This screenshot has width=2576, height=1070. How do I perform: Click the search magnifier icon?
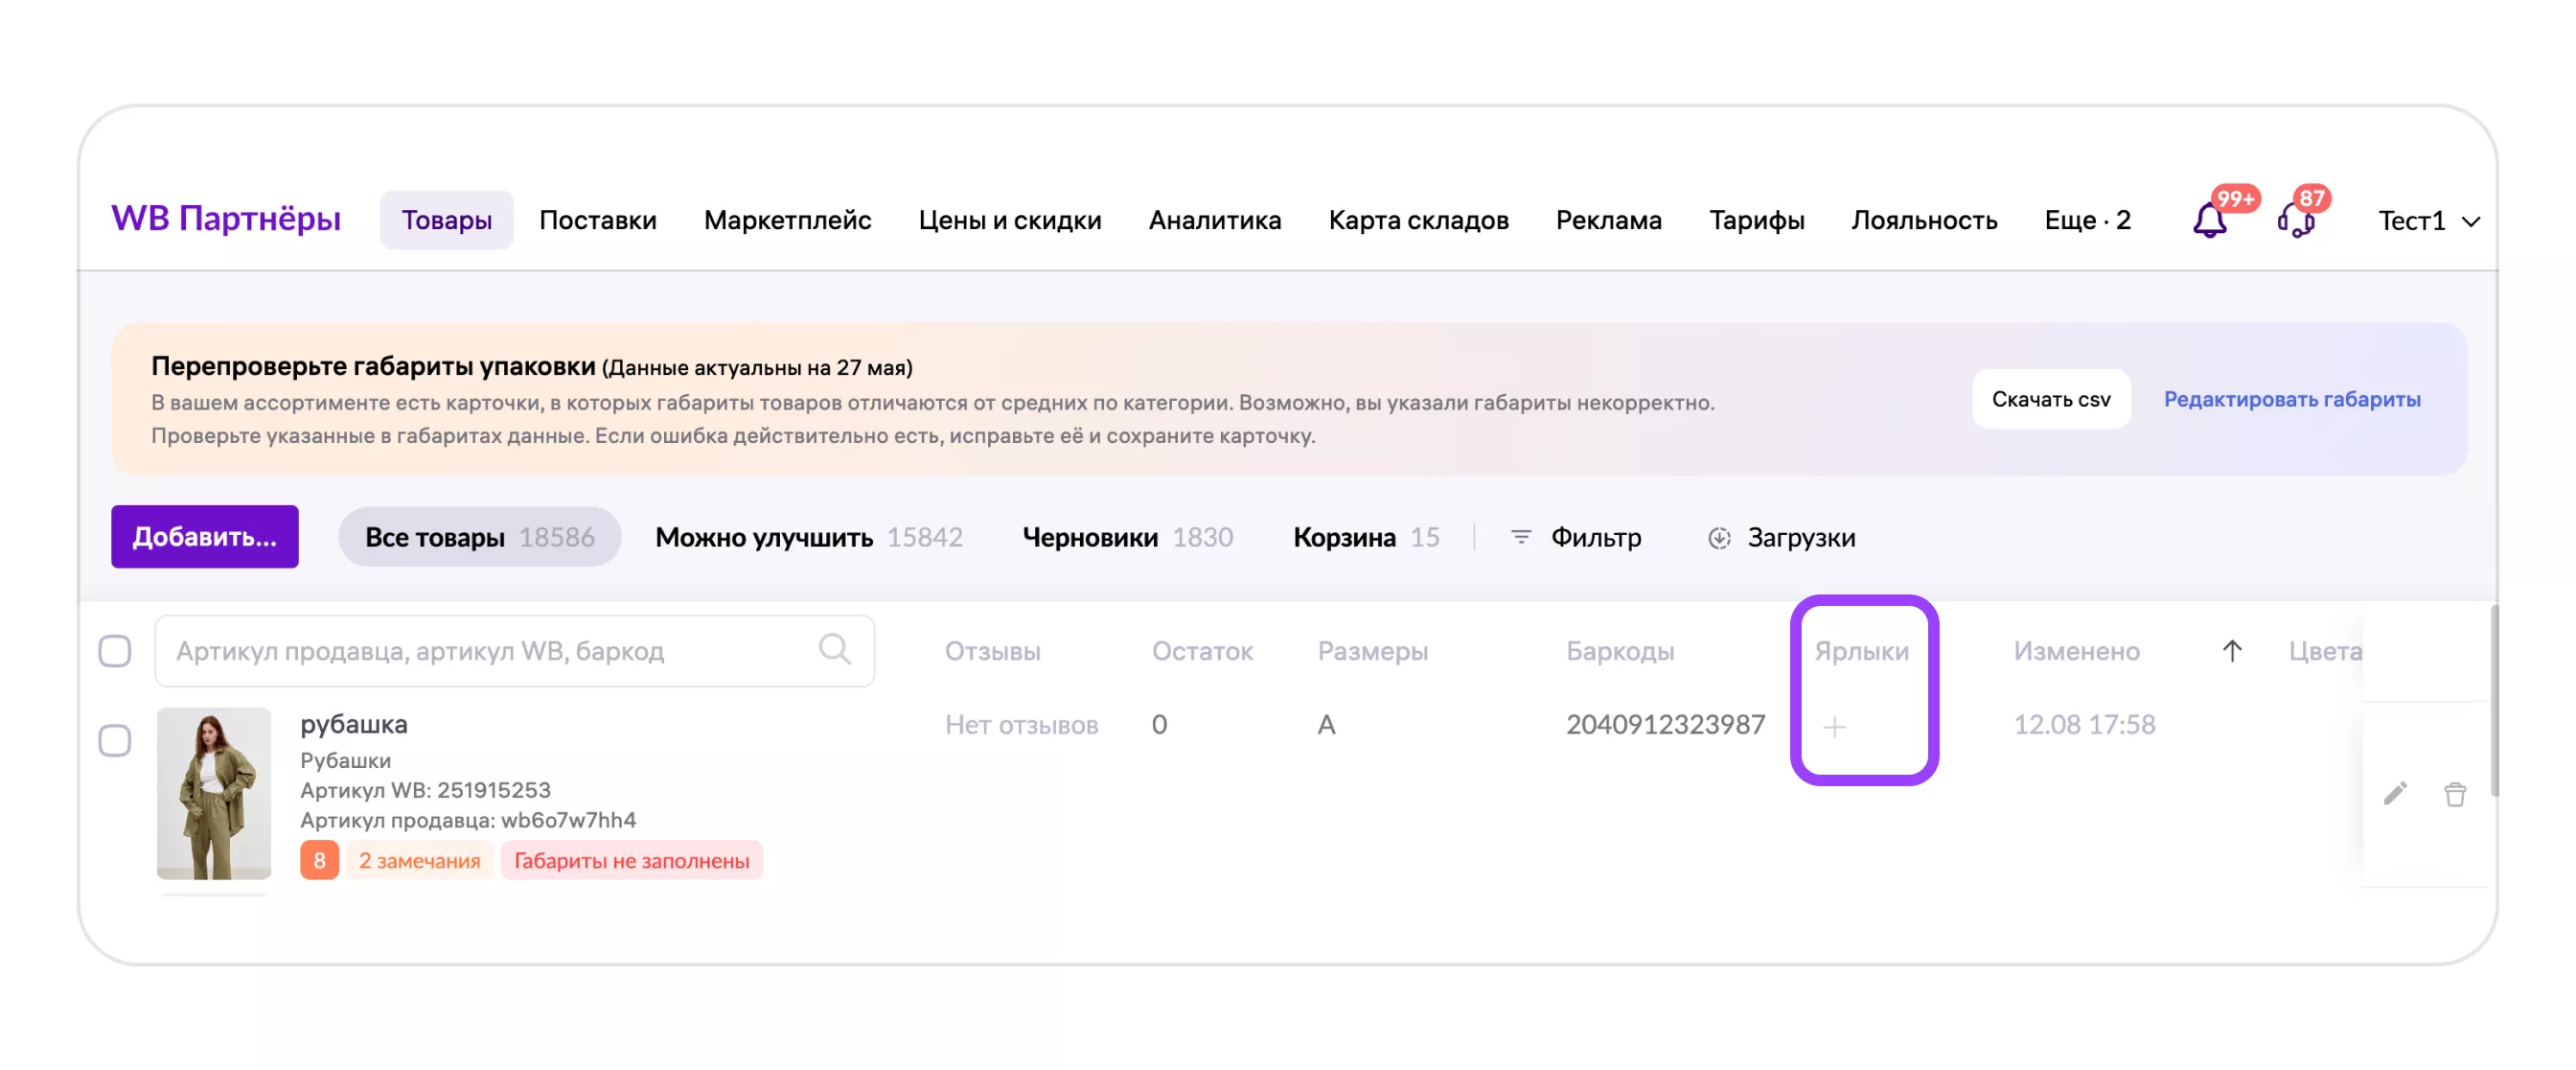tap(834, 649)
